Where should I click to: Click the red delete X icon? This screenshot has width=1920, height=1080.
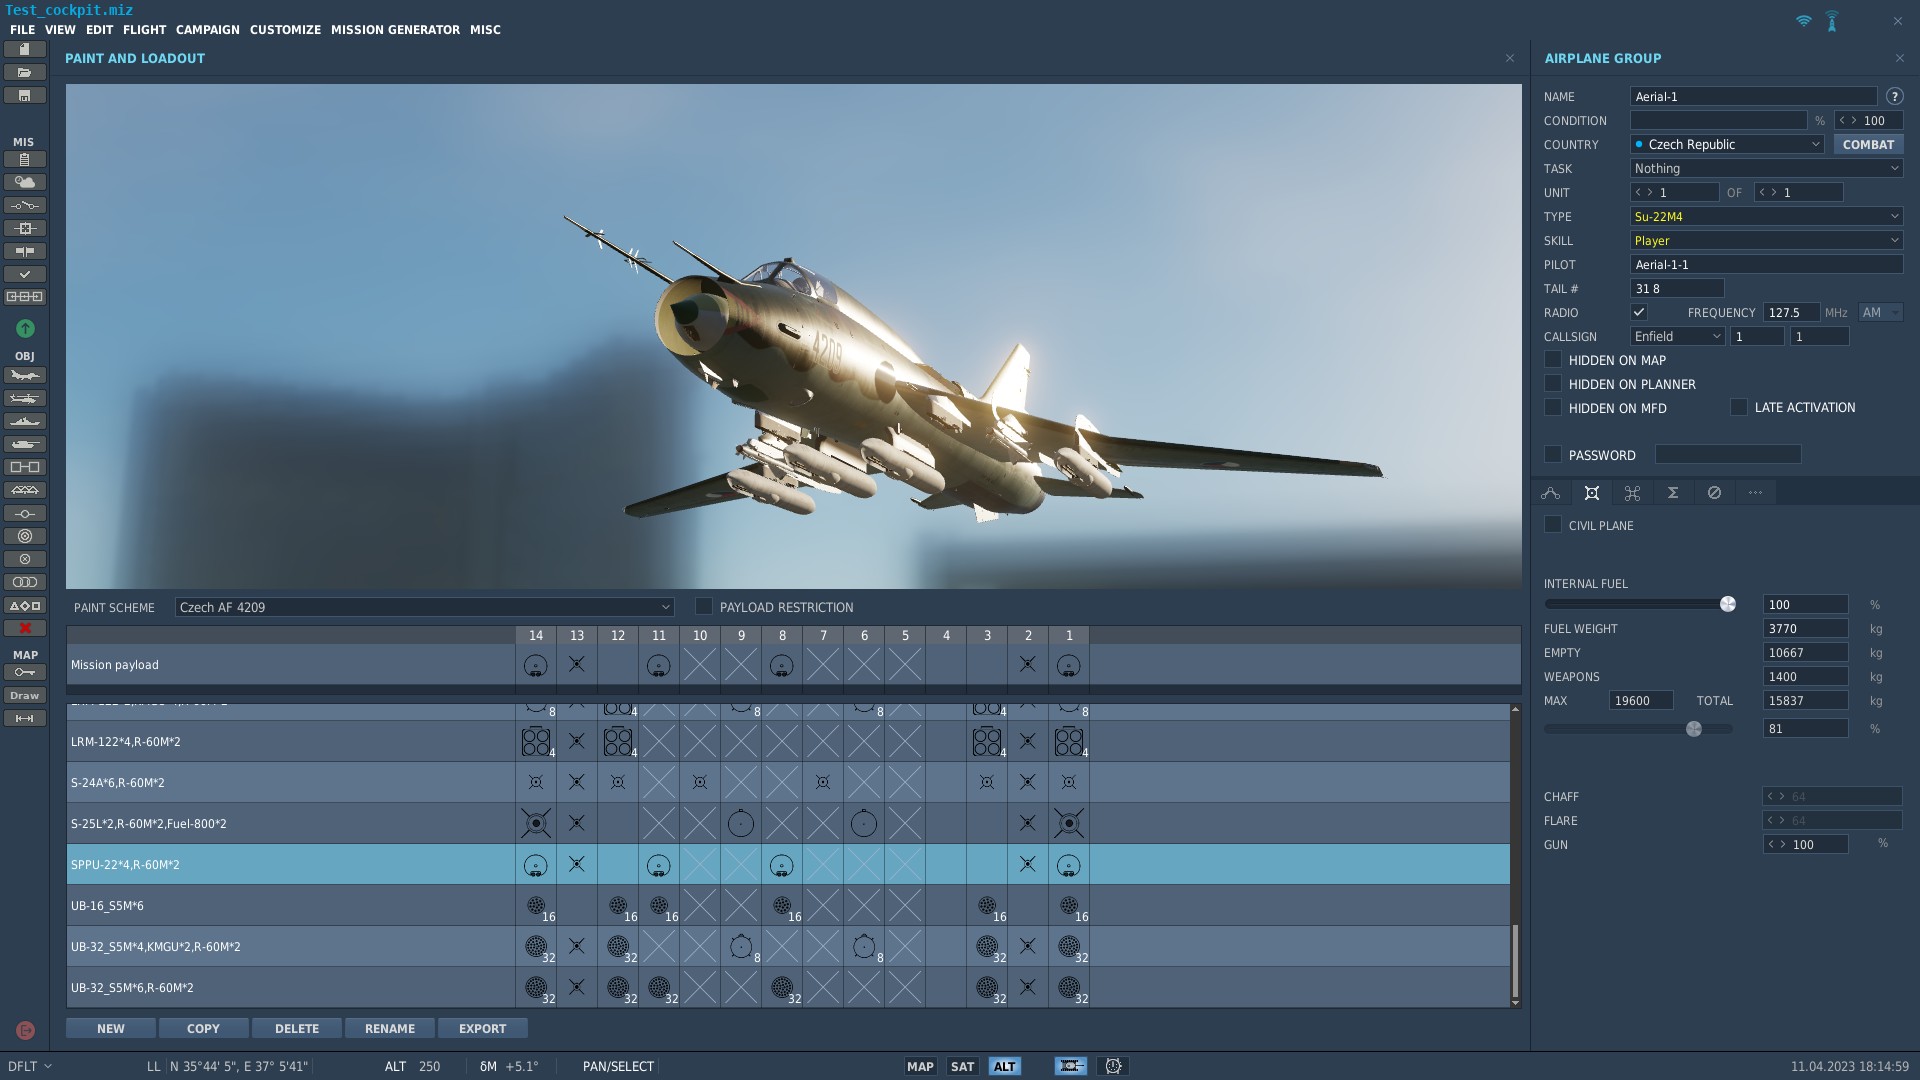(x=25, y=628)
